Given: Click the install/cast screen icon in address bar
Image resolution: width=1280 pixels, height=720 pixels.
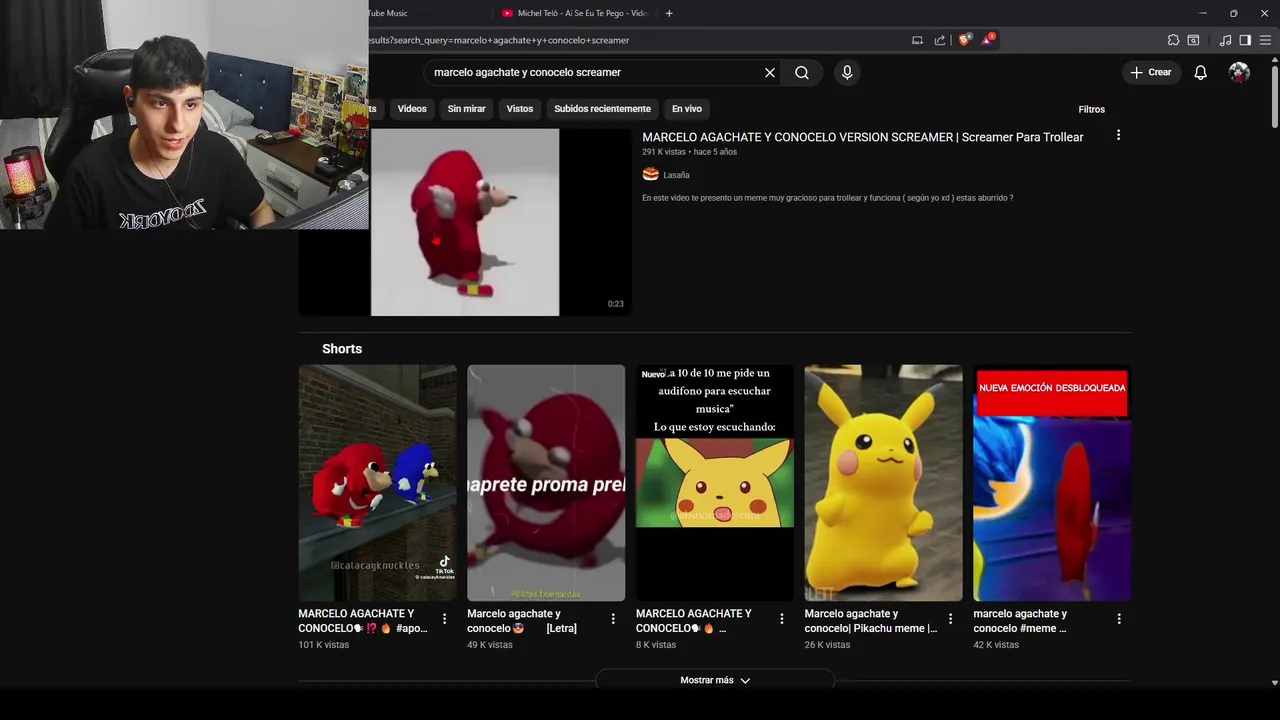Looking at the screenshot, I should [917, 40].
